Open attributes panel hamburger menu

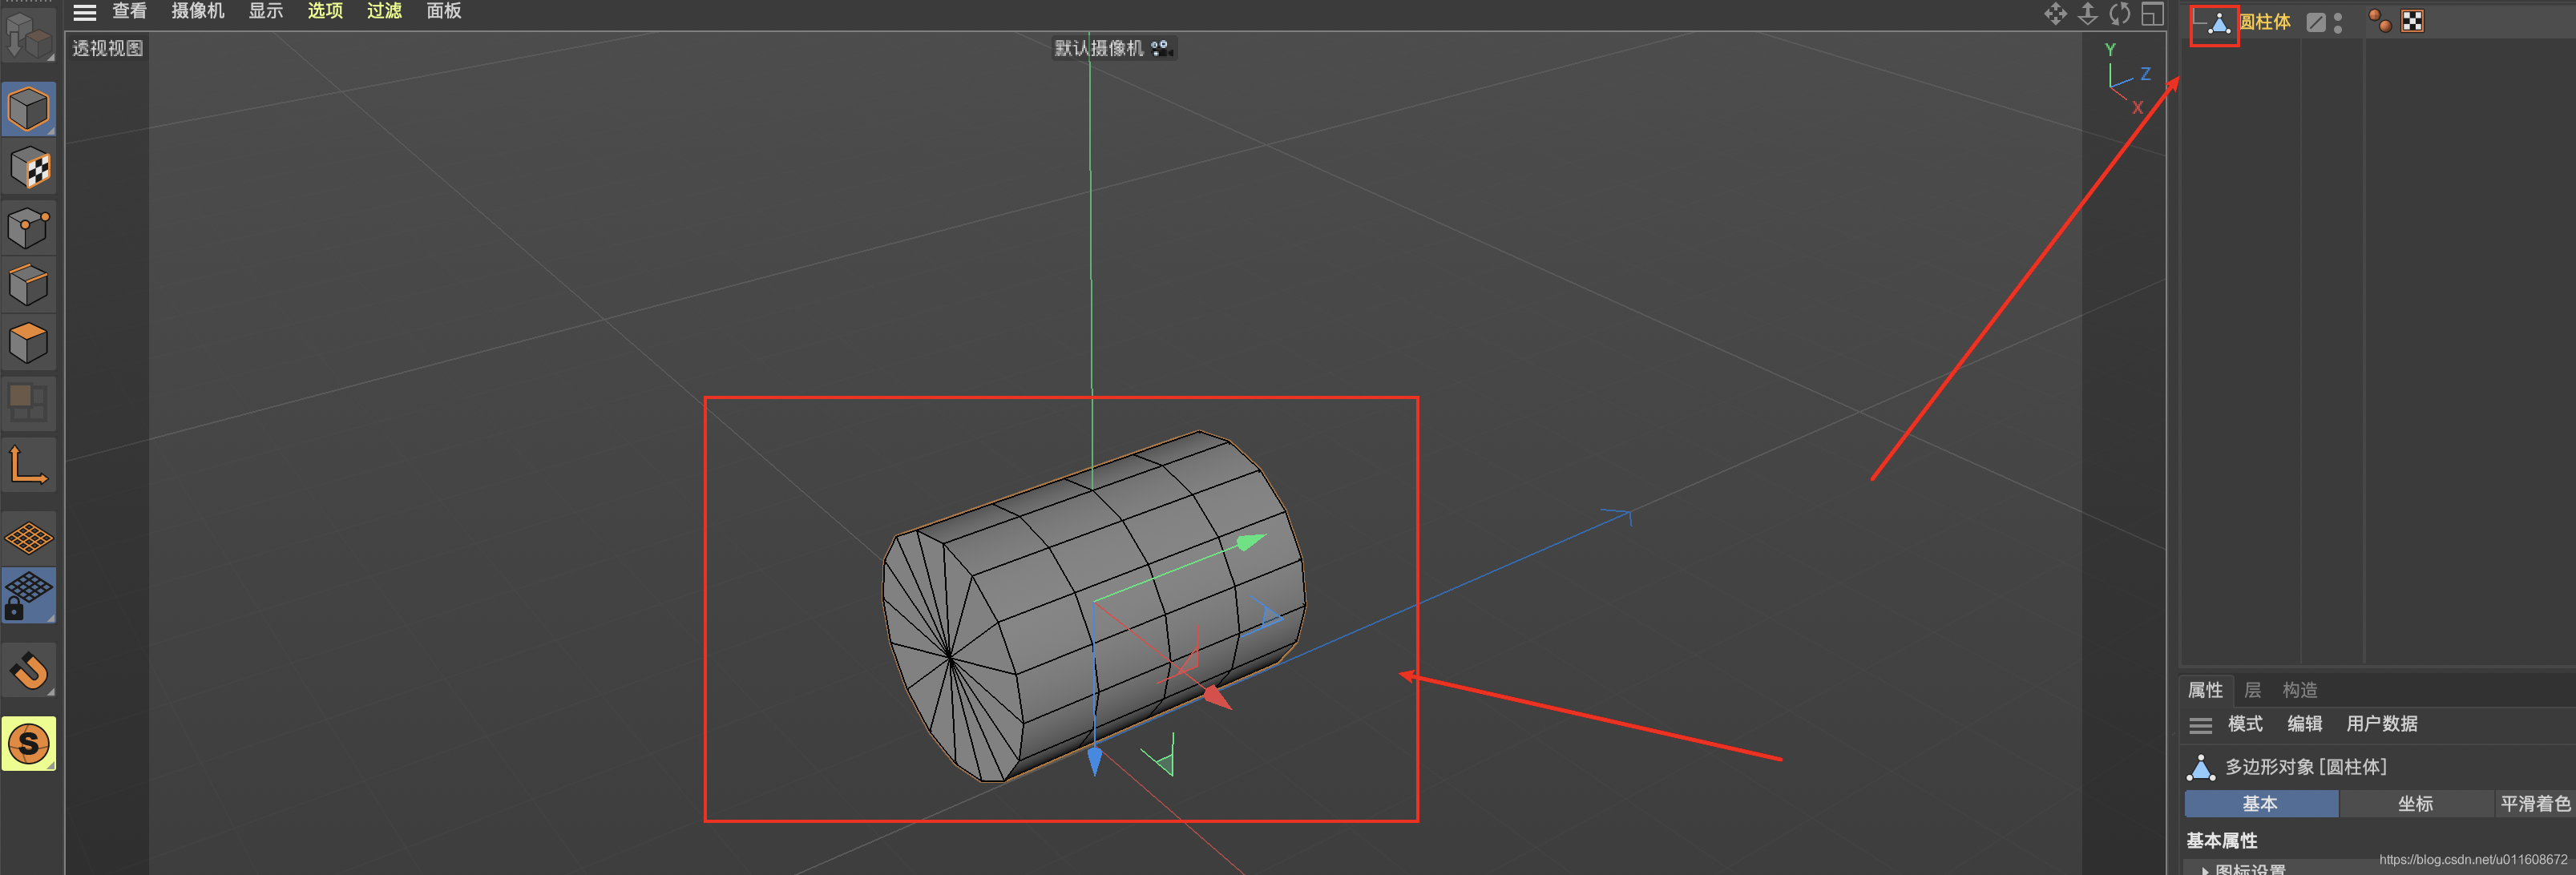[2200, 724]
